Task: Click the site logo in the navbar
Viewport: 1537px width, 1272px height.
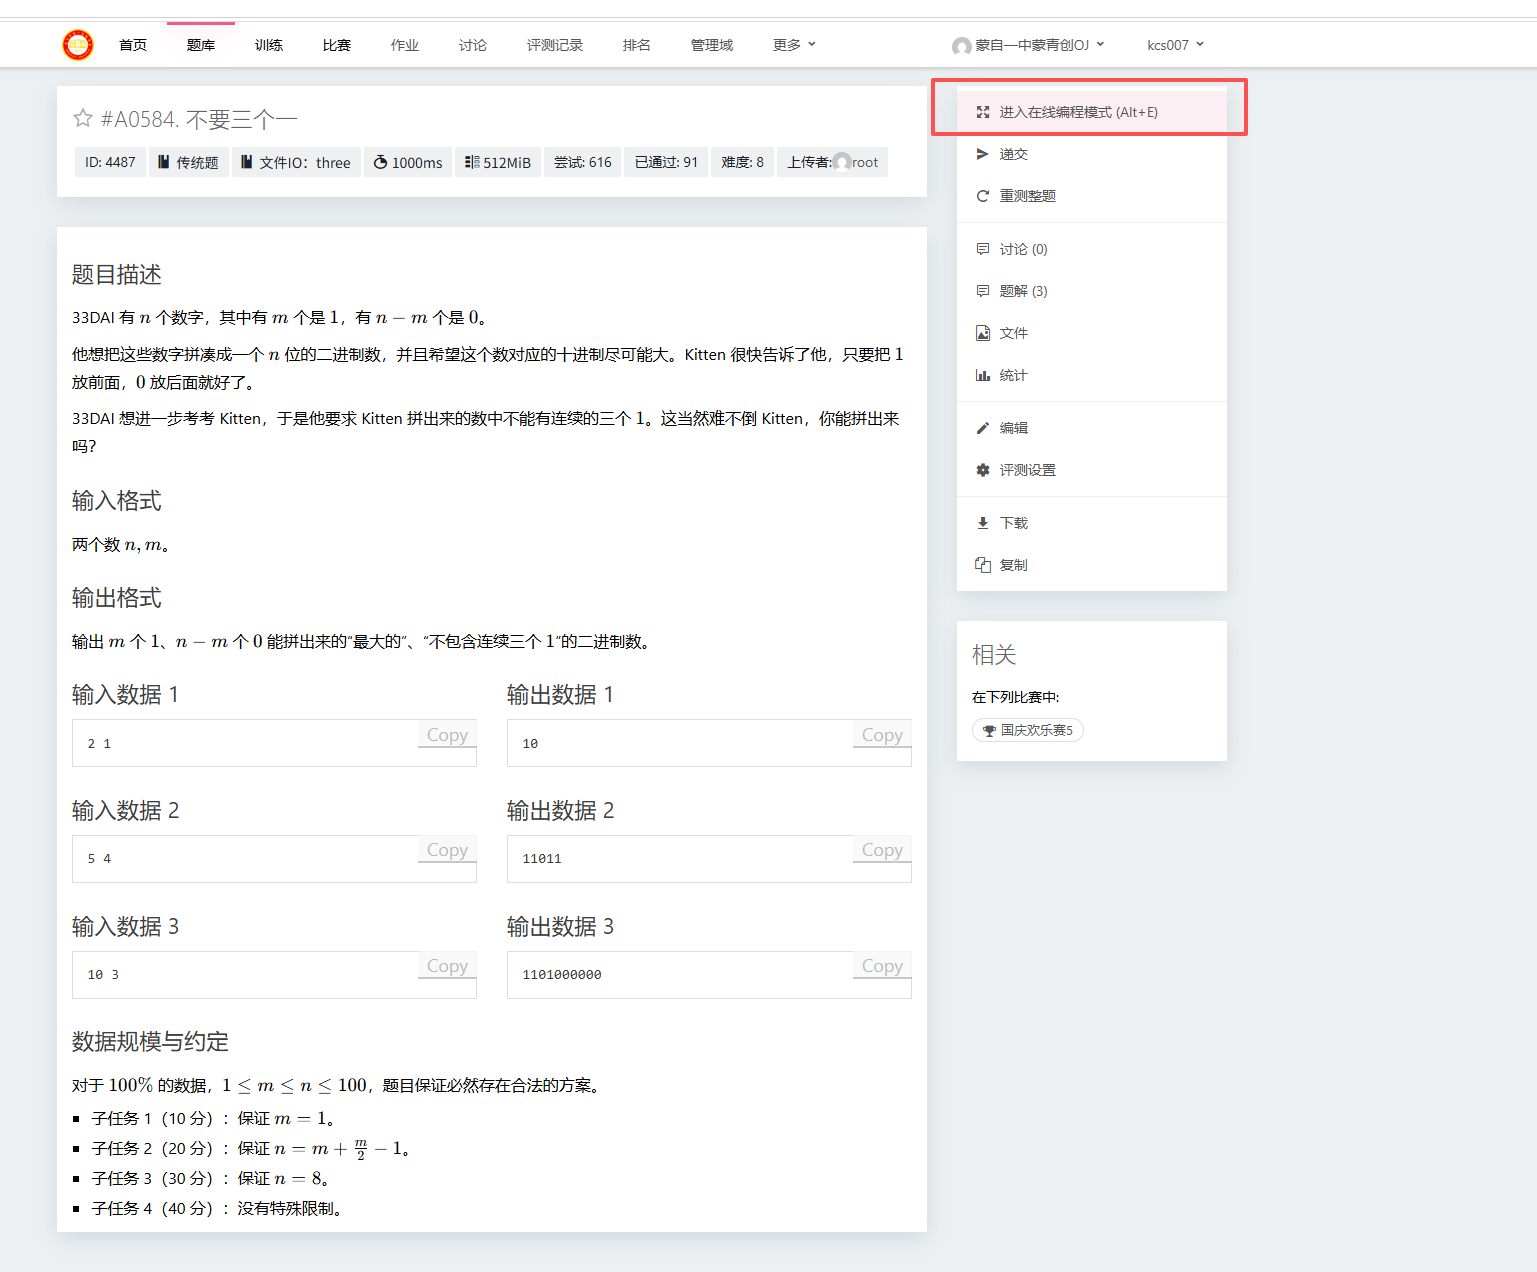Action: (78, 45)
